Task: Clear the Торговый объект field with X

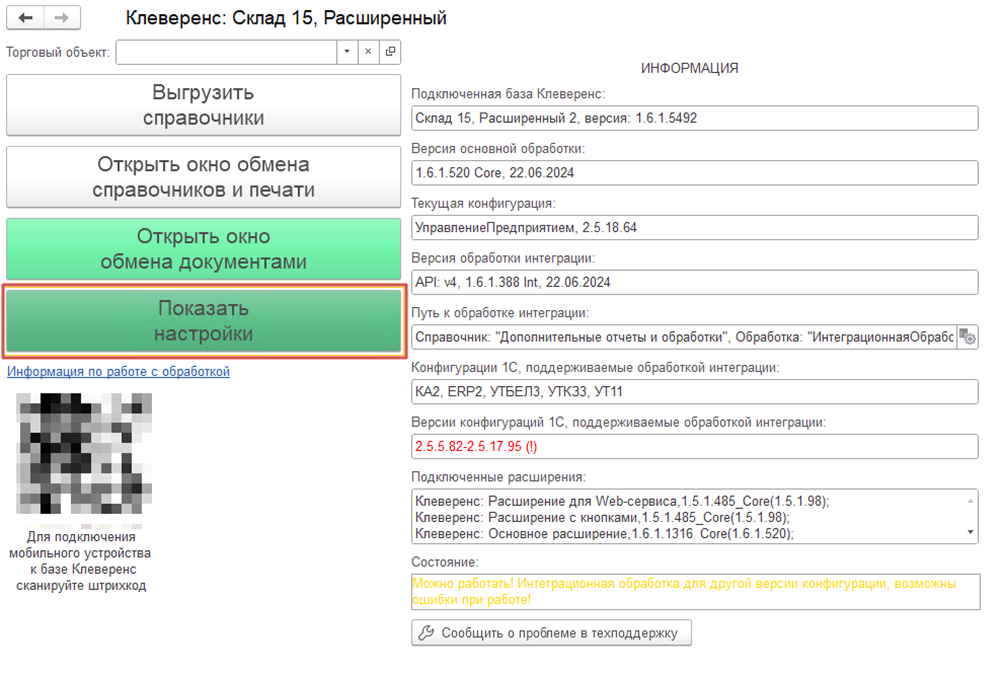Action: [x=368, y=52]
